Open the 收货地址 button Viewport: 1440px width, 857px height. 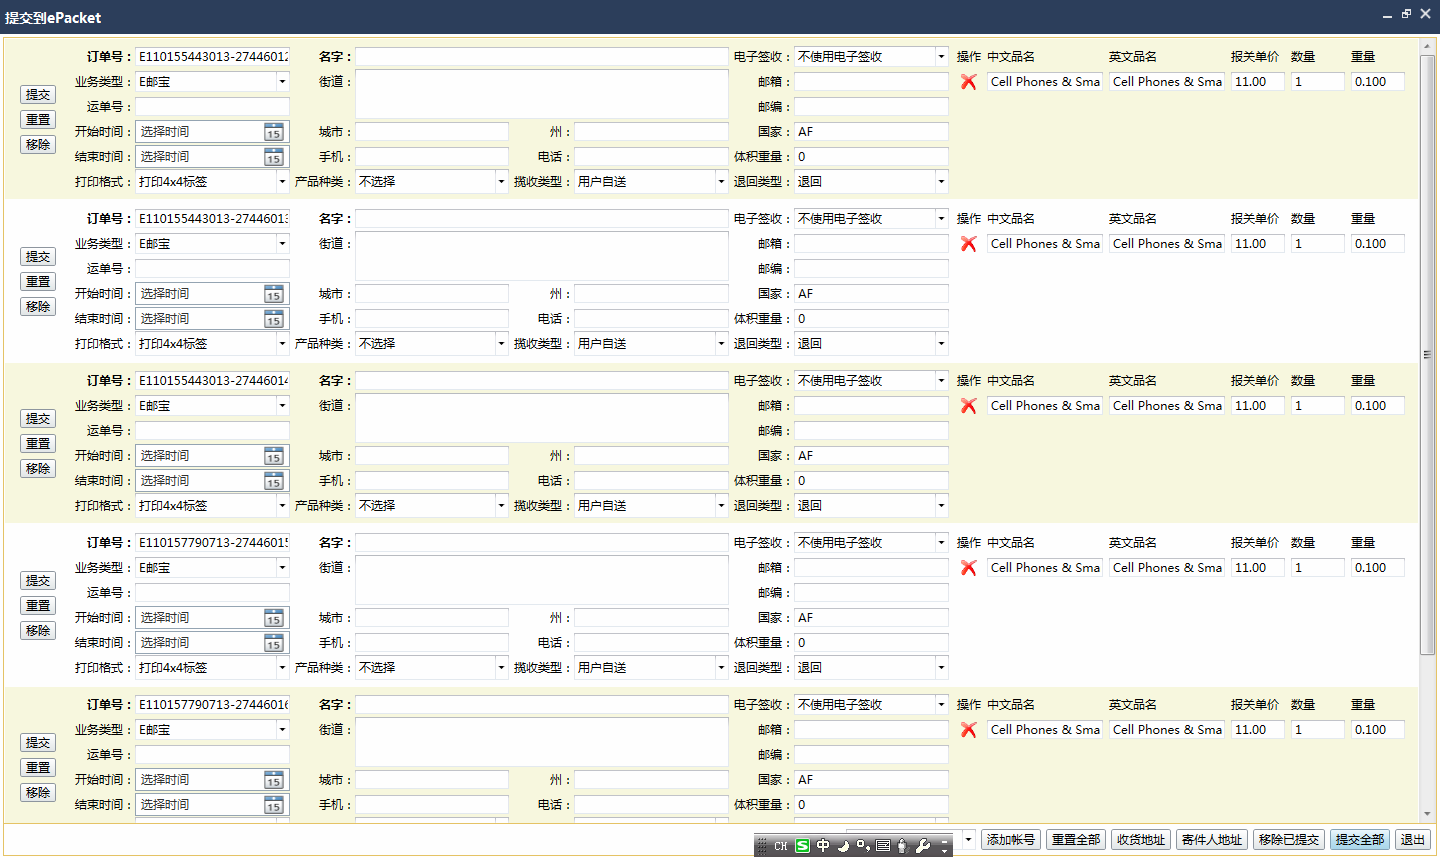(1141, 840)
